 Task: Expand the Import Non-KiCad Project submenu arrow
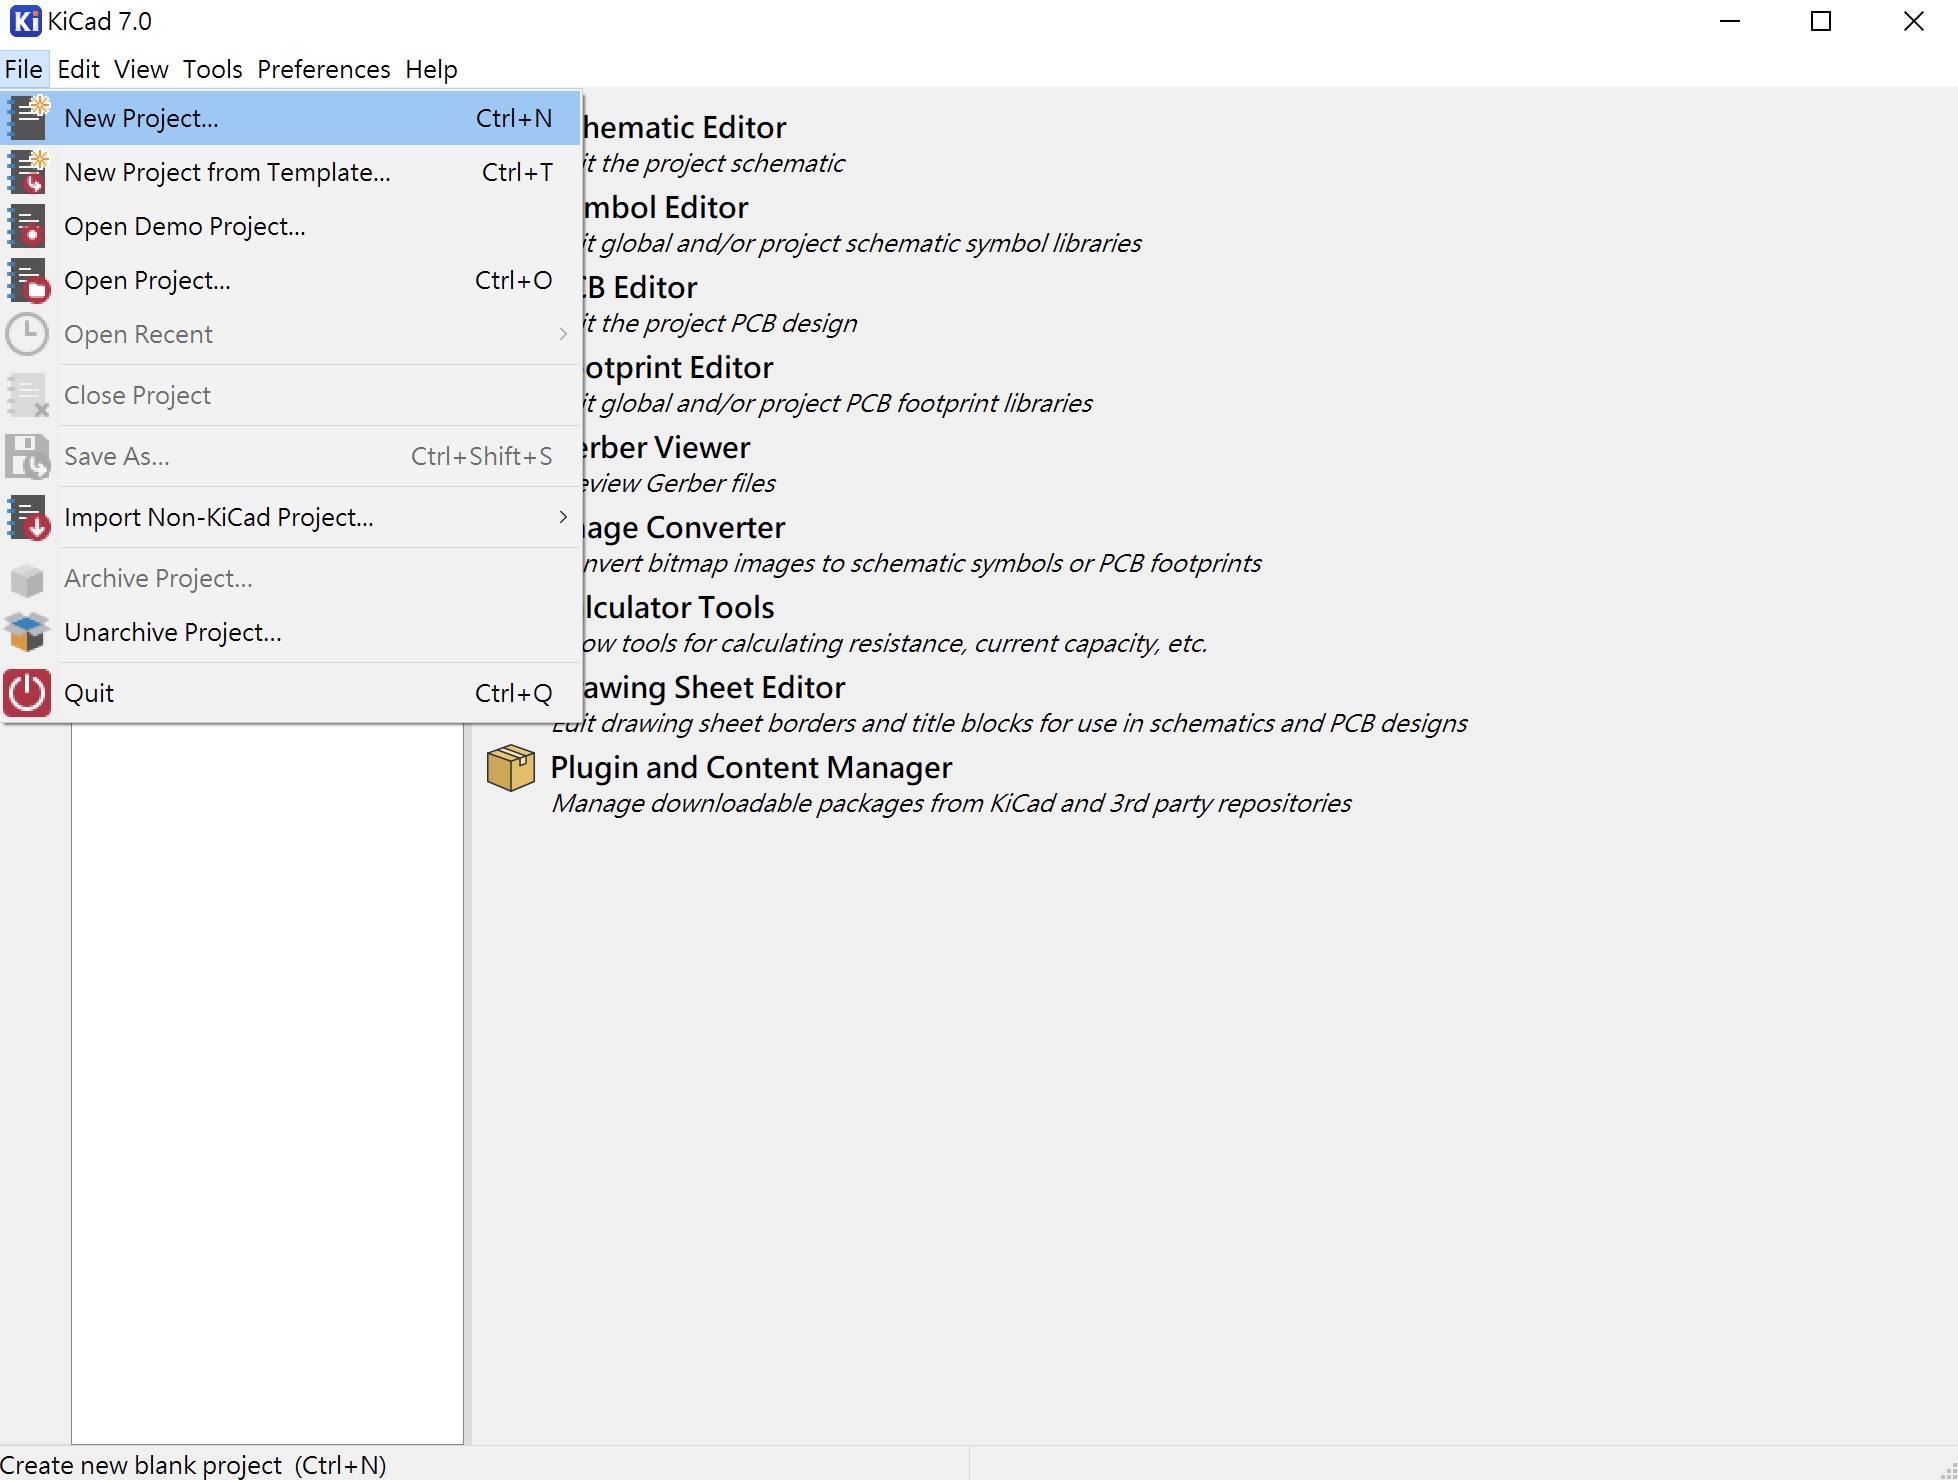pyautogui.click(x=563, y=517)
